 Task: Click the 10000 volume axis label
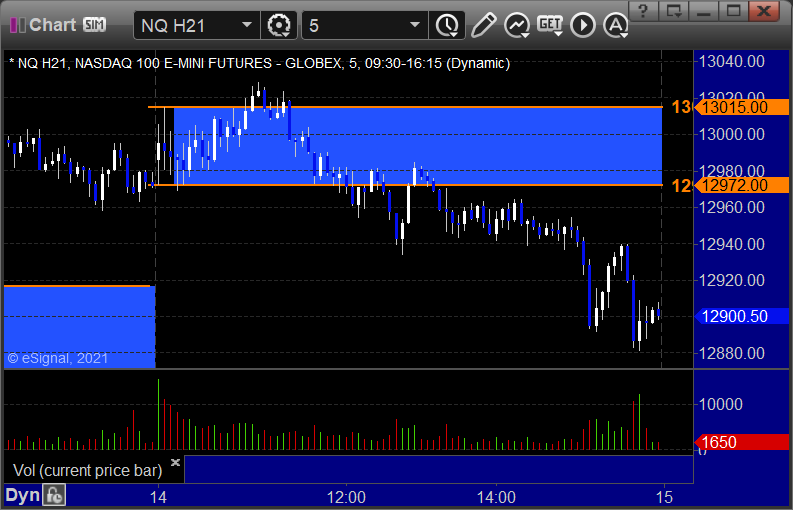[x=720, y=404]
